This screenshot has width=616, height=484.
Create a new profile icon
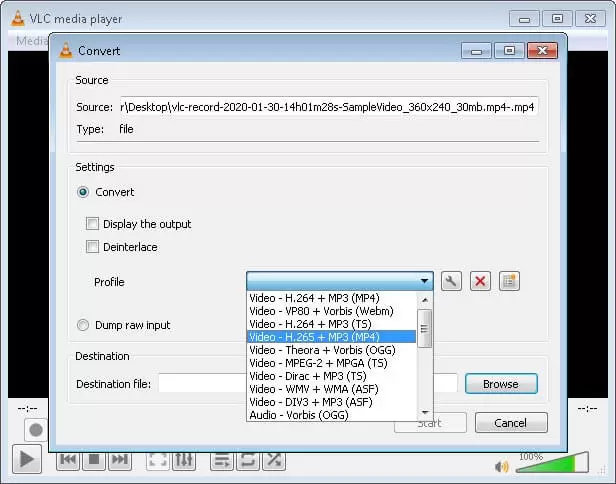point(509,281)
